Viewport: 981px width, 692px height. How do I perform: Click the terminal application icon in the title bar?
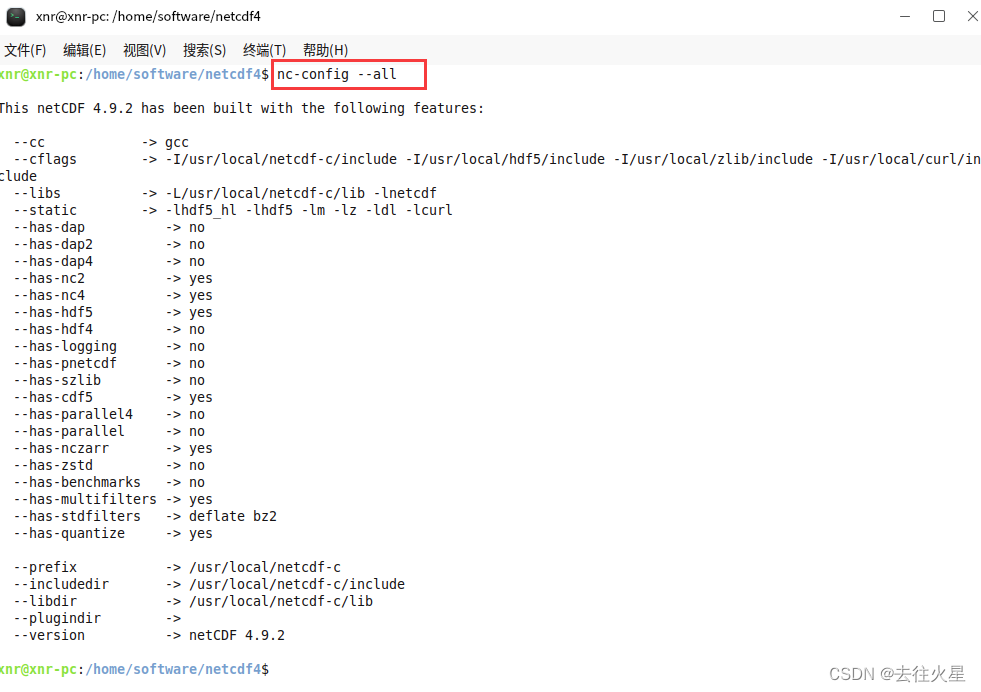pyautogui.click(x=16, y=16)
